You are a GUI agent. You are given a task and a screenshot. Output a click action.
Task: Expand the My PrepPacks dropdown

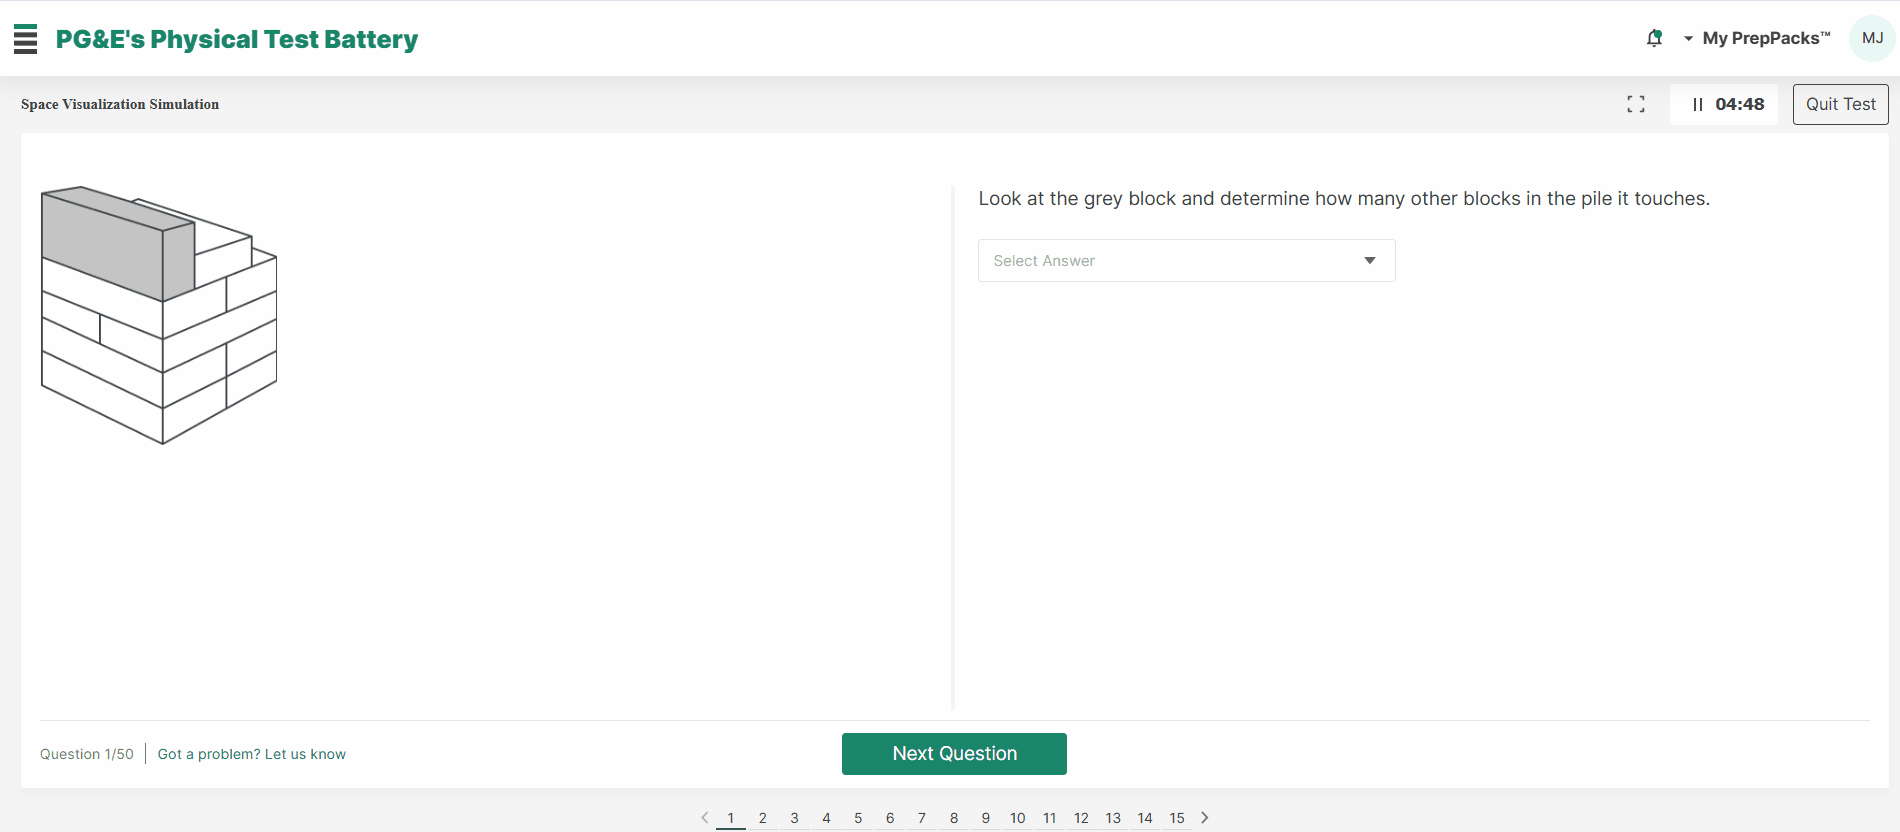tap(1757, 38)
